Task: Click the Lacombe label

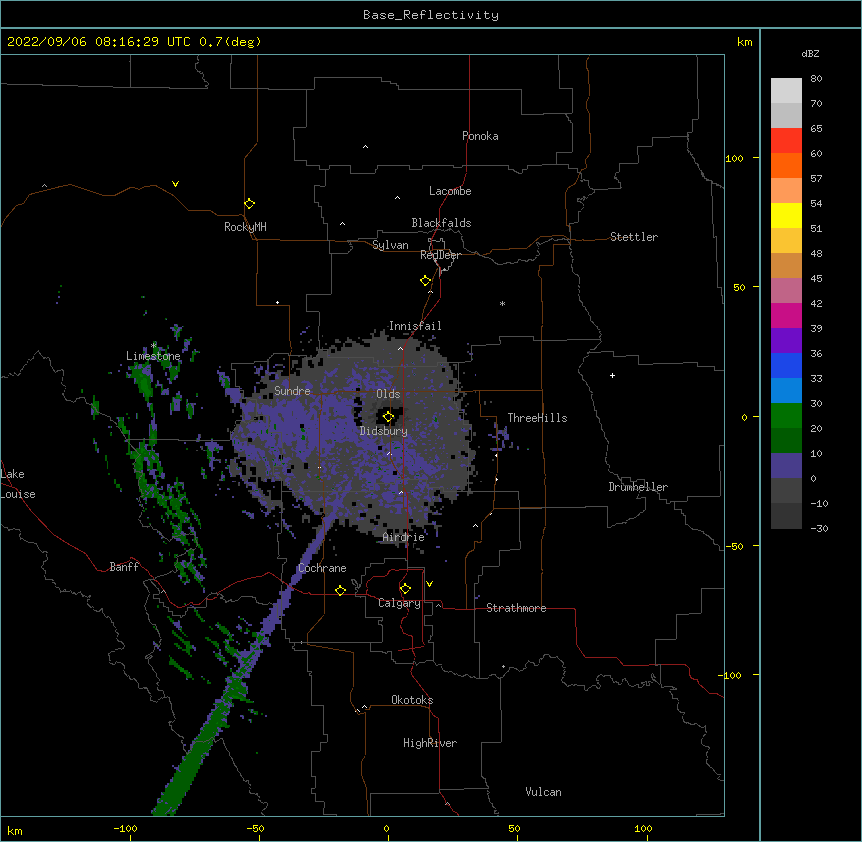Action: point(450,191)
